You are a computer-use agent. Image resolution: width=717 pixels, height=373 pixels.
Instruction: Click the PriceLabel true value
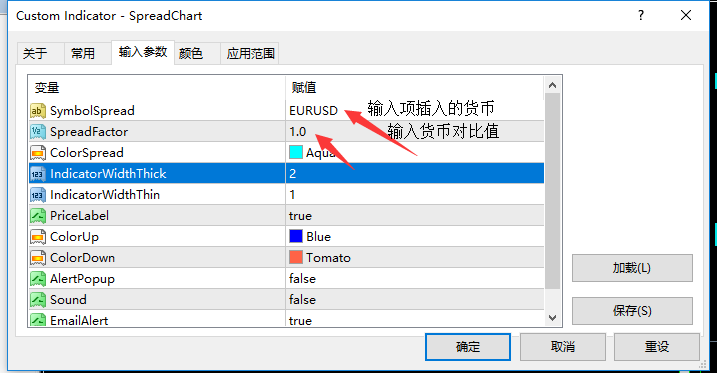(x=300, y=216)
